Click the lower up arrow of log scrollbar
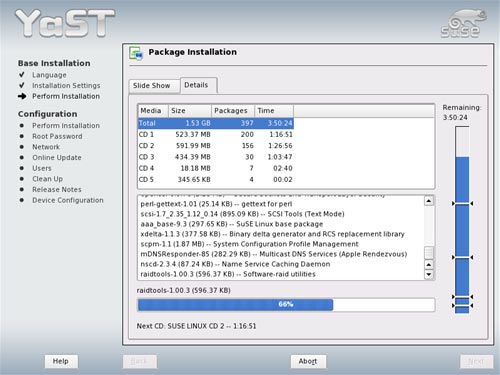Screen dimensions: 500x375 pyautogui.click(x=429, y=265)
